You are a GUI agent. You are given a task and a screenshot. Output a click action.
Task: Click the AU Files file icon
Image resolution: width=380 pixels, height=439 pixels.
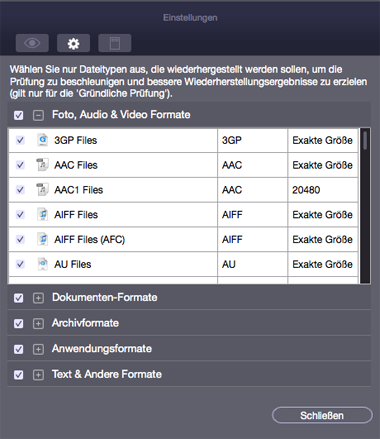click(x=42, y=264)
